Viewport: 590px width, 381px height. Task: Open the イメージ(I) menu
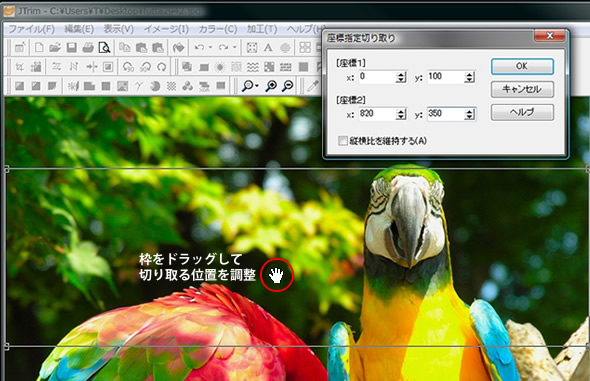[166, 29]
